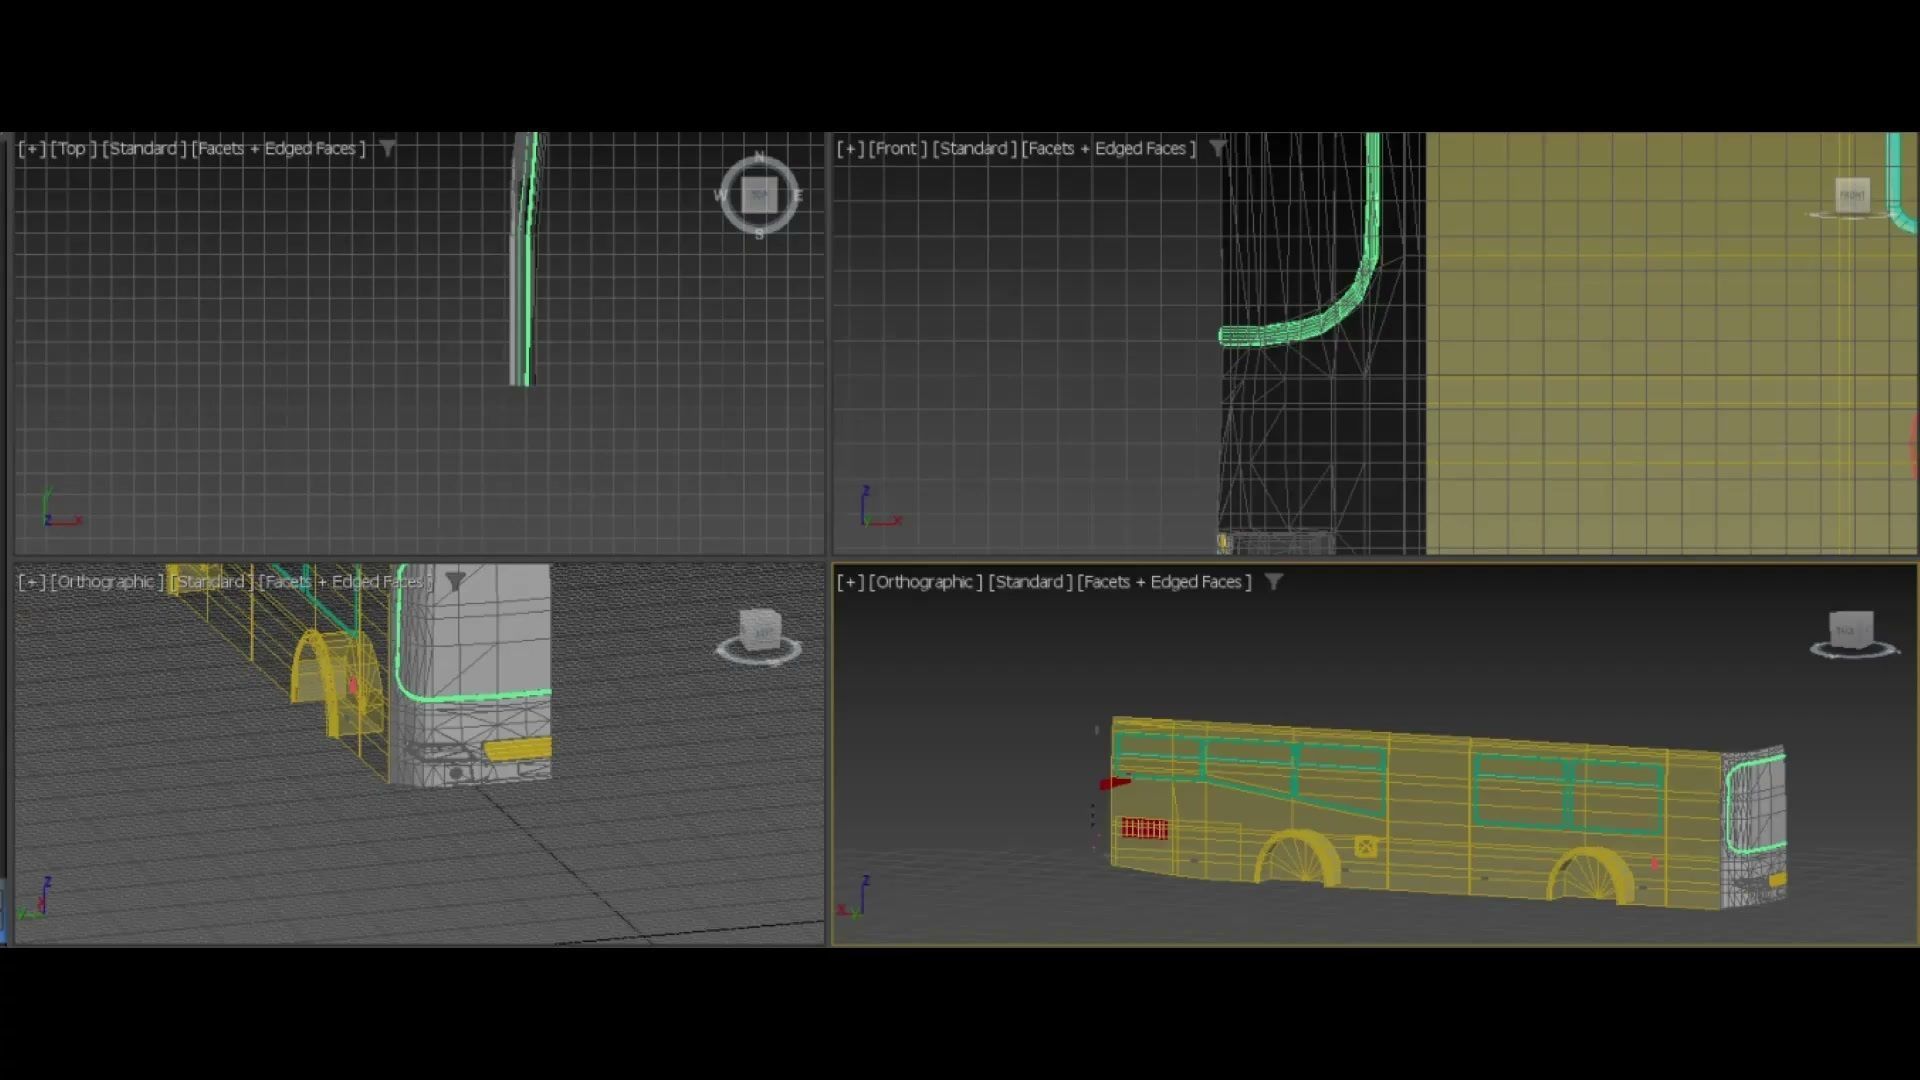Screen dimensions: 1920x1080
Task: Click filter funnel in bottom-left Orthographic viewport
Action: 455,581
